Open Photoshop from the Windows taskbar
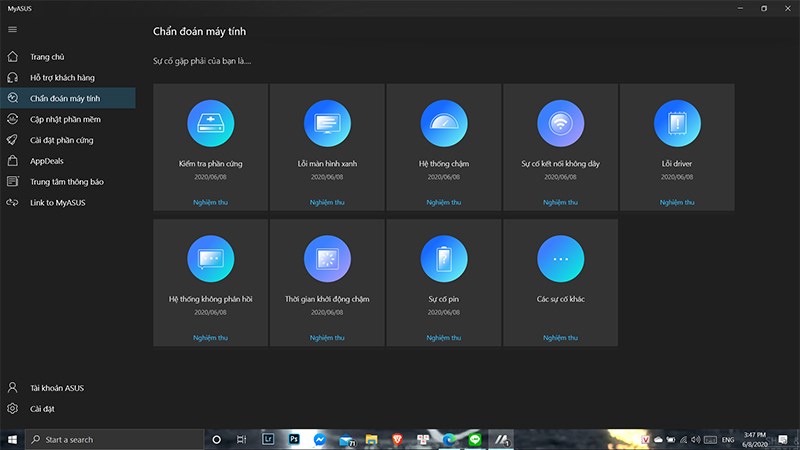The height and width of the screenshot is (450, 800). point(295,439)
